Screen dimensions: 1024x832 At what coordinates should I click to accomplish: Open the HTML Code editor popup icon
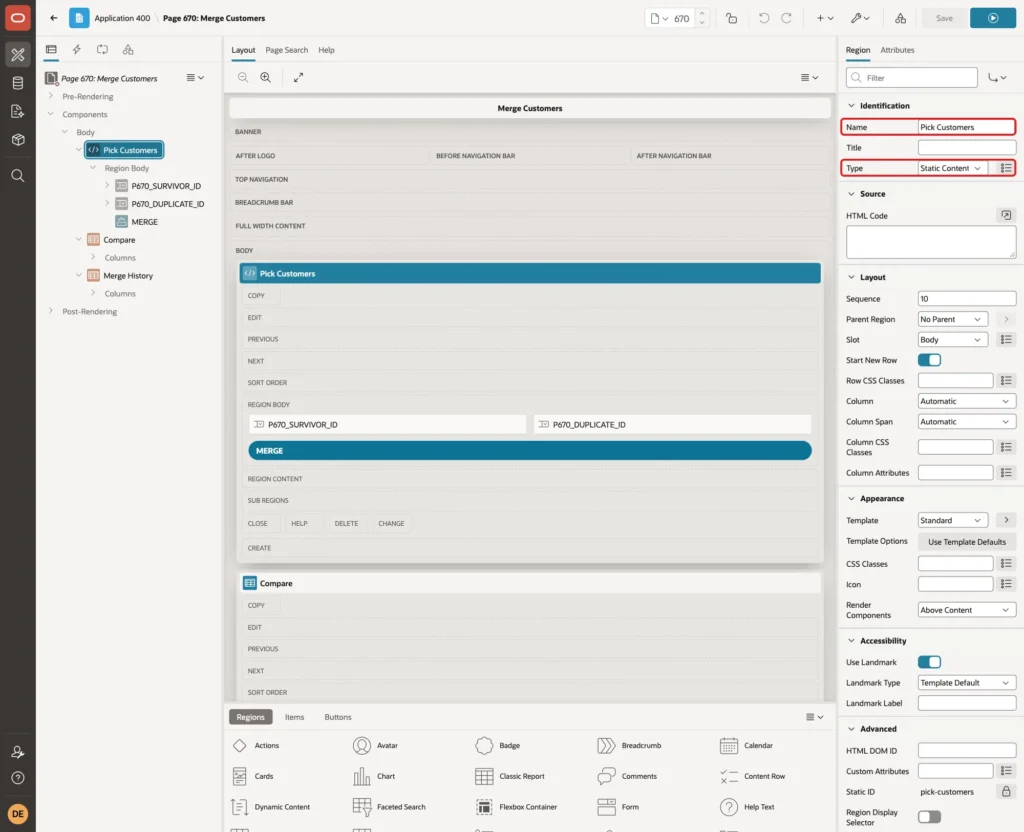pyautogui.click(x=1006, y=216)
